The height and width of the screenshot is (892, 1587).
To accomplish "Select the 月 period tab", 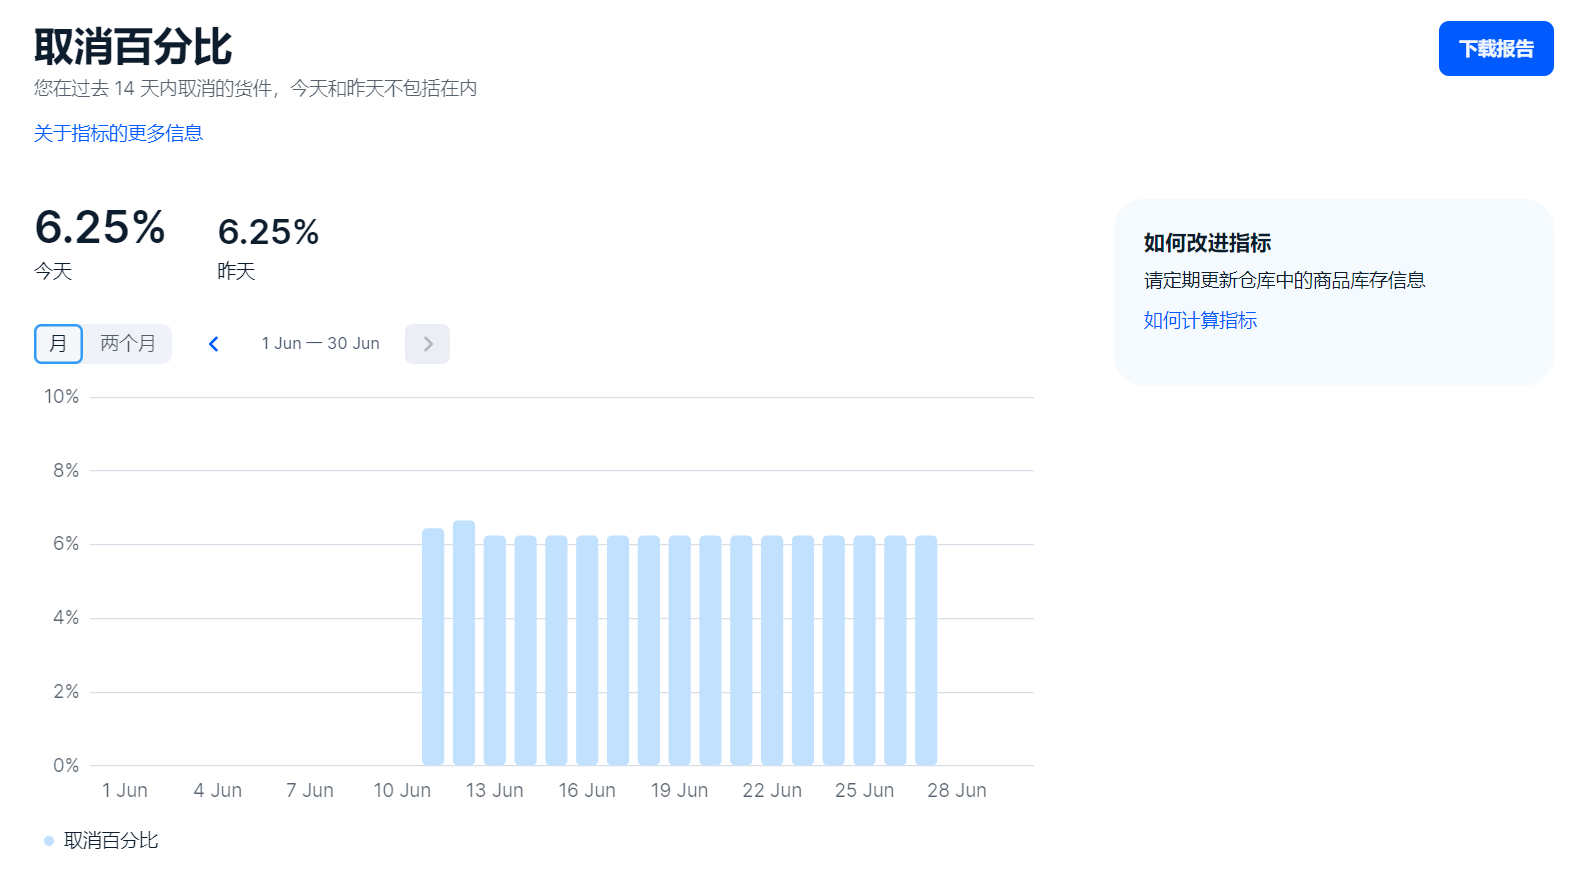I will coord(58,344).
